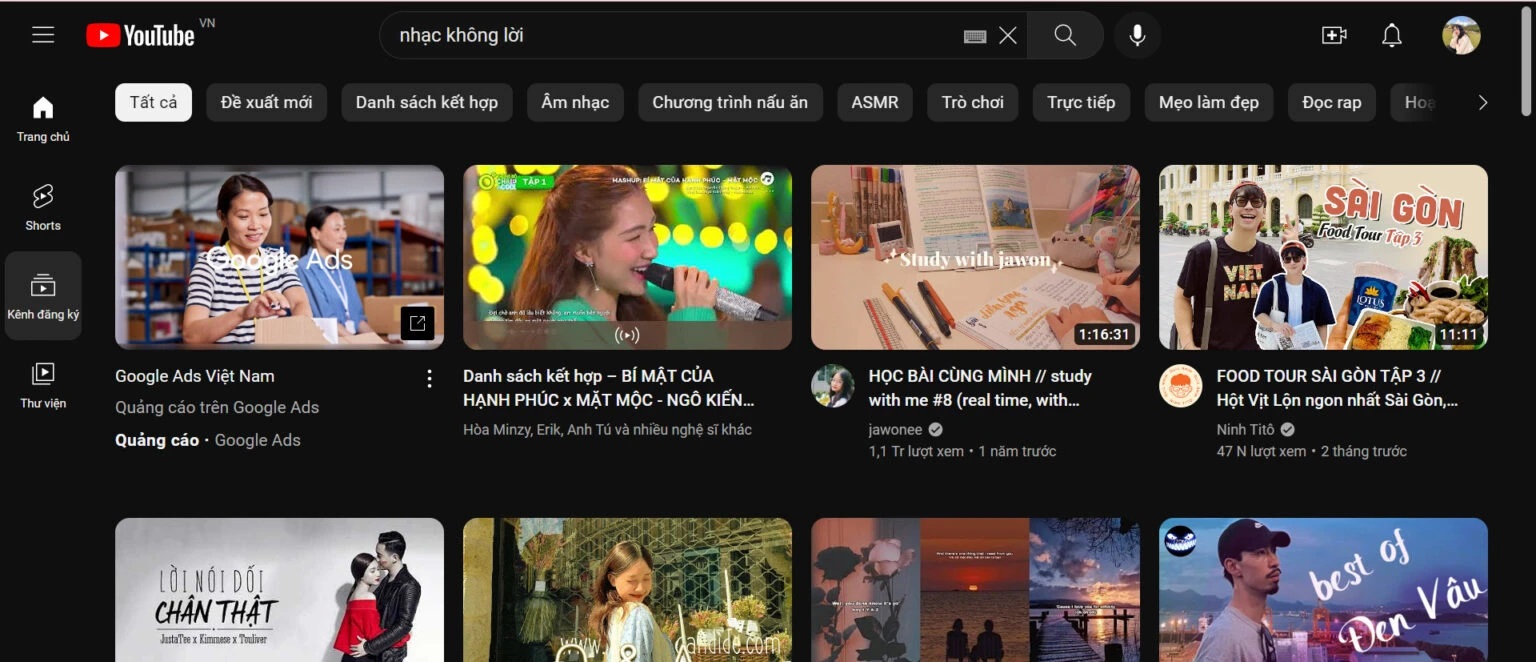Enable the ASMR search filter
1536x662 pixels.
click(874, 101)
